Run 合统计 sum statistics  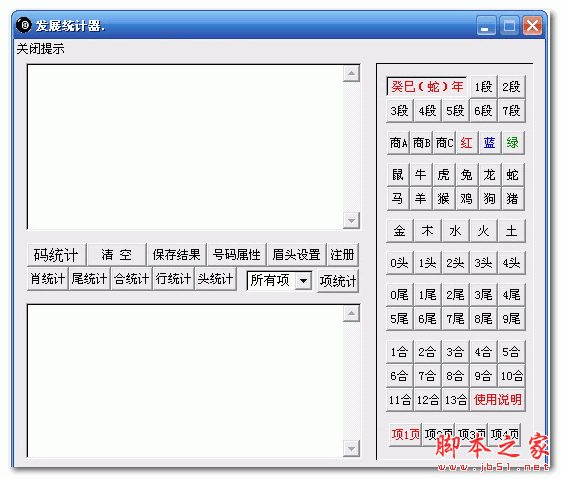pos(132,279)
